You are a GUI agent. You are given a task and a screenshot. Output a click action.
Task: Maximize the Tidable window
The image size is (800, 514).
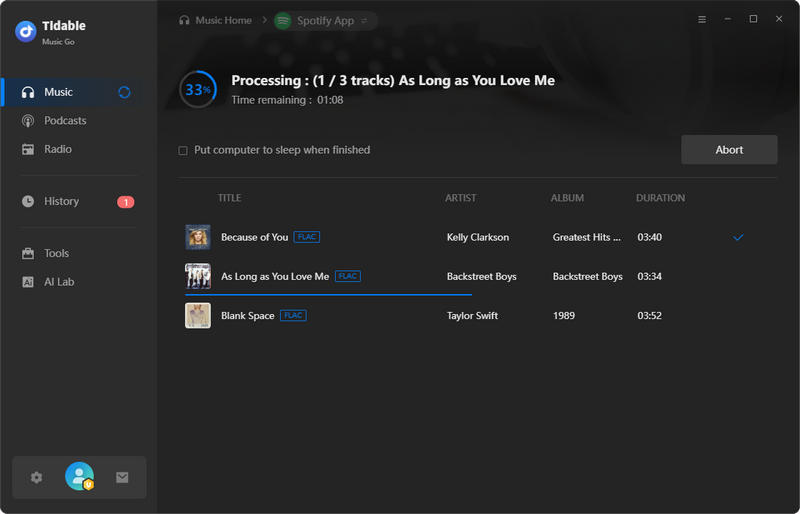pos(753,19)
